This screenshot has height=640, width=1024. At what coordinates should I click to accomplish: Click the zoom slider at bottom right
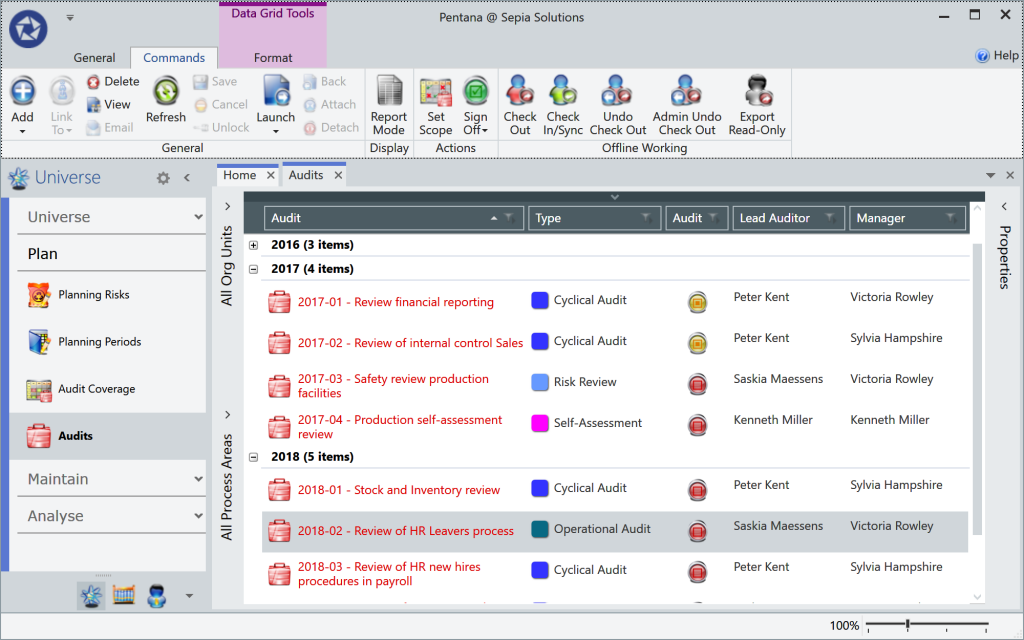(908, 625)
